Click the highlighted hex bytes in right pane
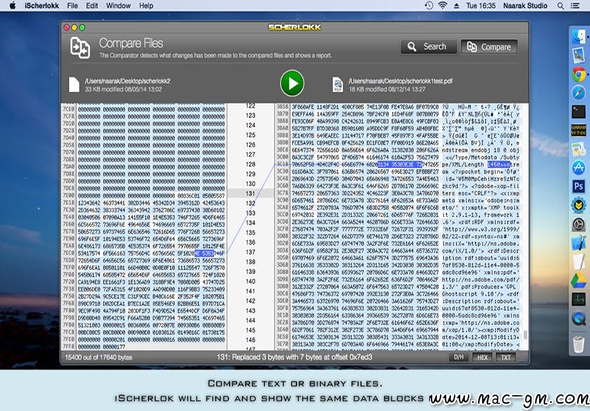The width and height of the screenshot is (590, 411). [400, 164]
